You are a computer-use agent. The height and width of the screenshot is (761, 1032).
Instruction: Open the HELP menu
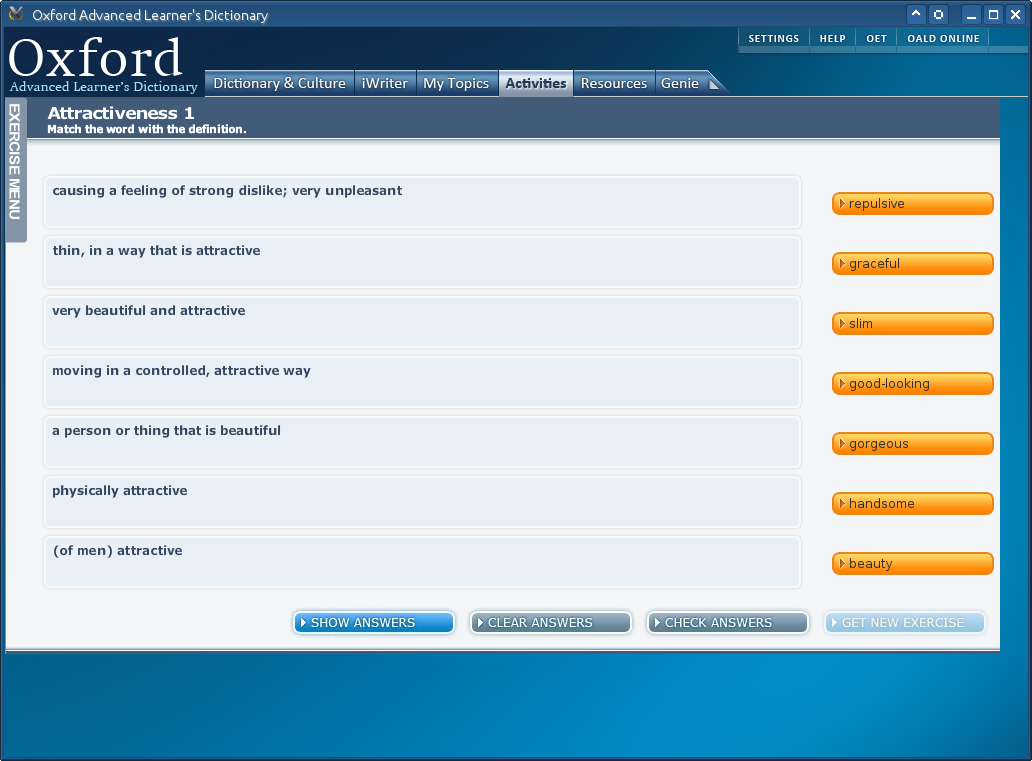(833, 39)
